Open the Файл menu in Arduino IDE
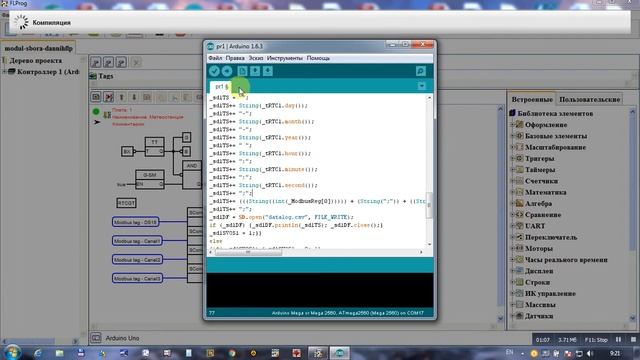Image resolution: width=640 pixels, height=360 pixels. pos(216,58)
